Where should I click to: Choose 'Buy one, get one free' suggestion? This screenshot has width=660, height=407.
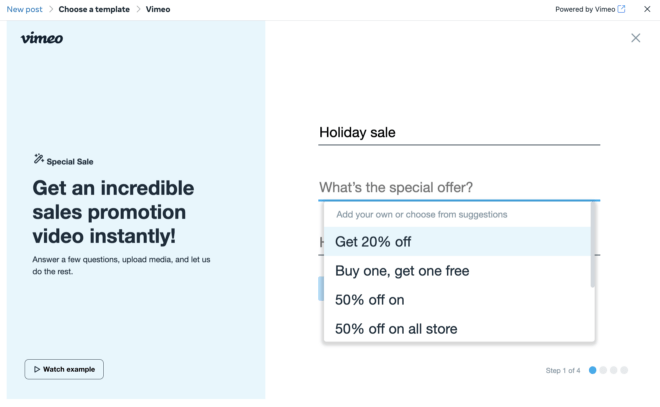click(457, 271)
